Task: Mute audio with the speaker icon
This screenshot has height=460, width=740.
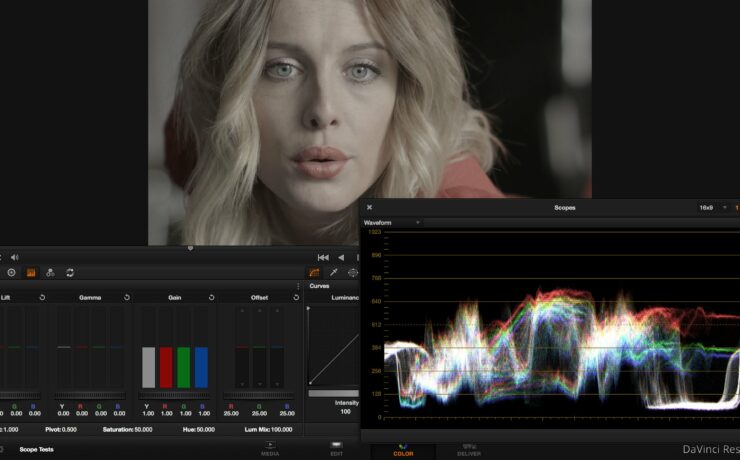Action: (15, 257)
